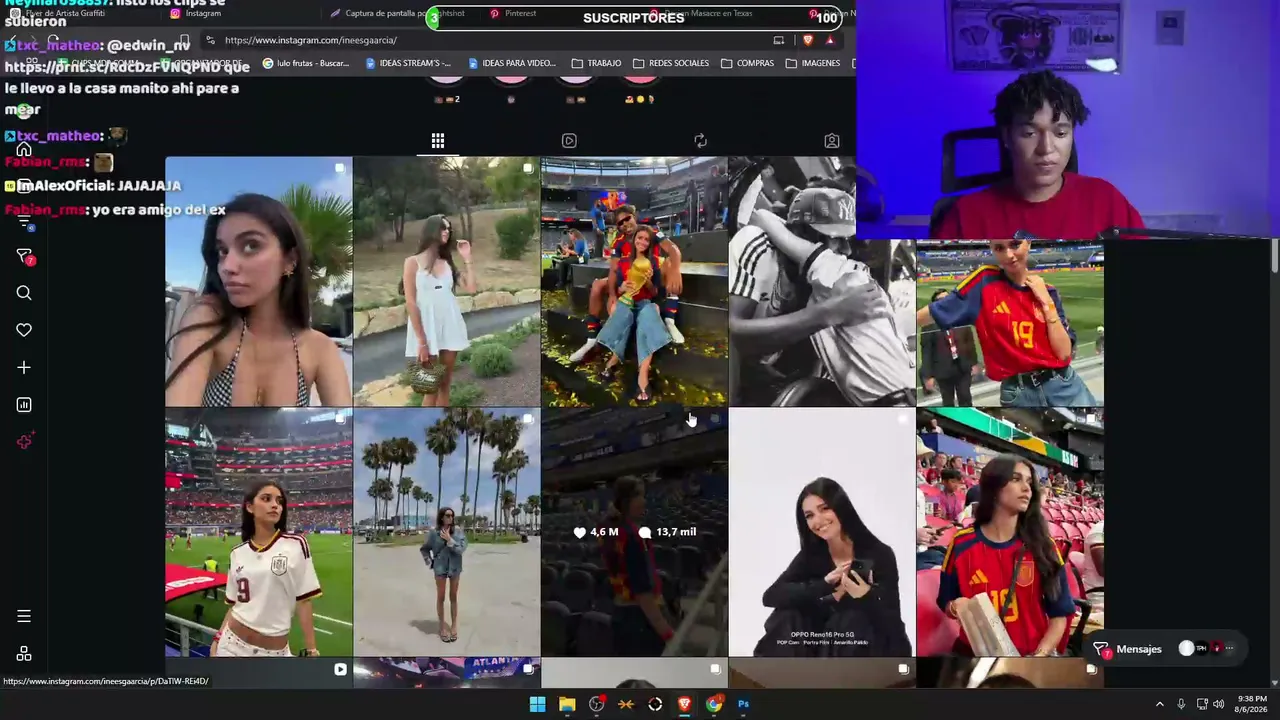Open the volume speaker icon in tray
The image size is (1280, 720).
coord(1218,704)
